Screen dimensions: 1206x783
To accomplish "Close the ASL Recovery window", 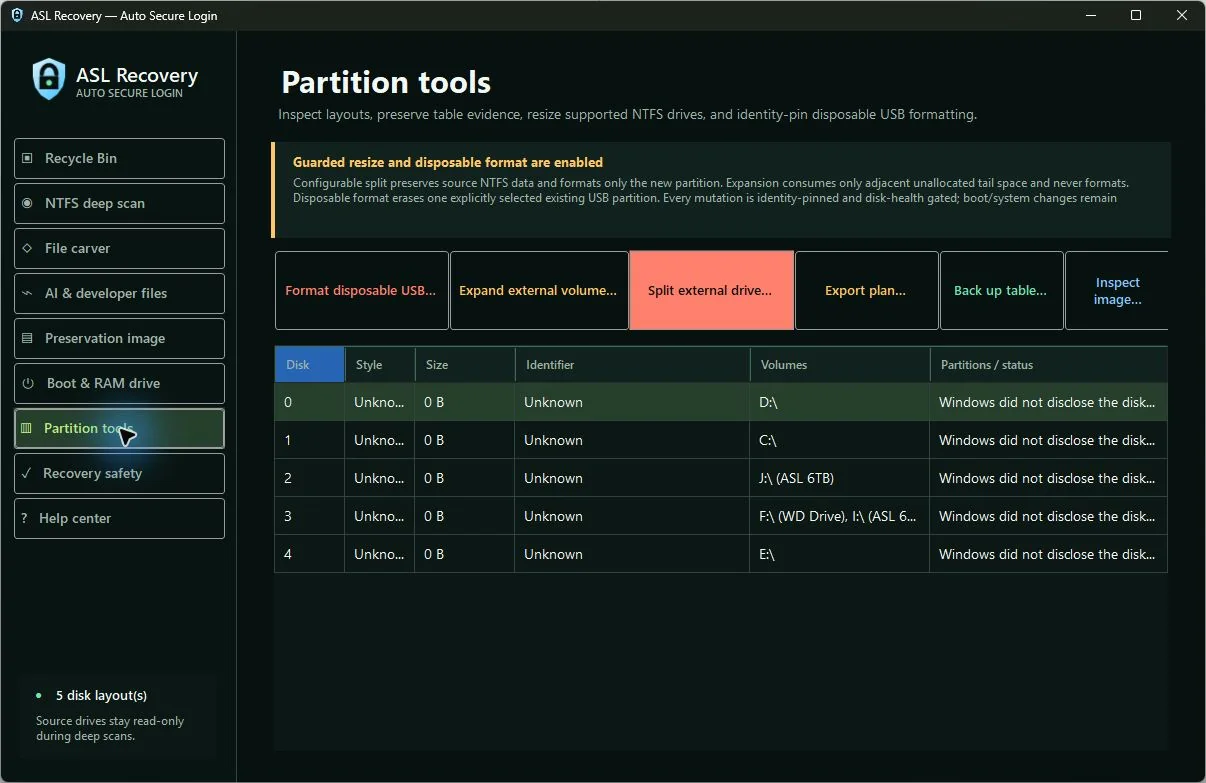I will [x=1182, y=15].
